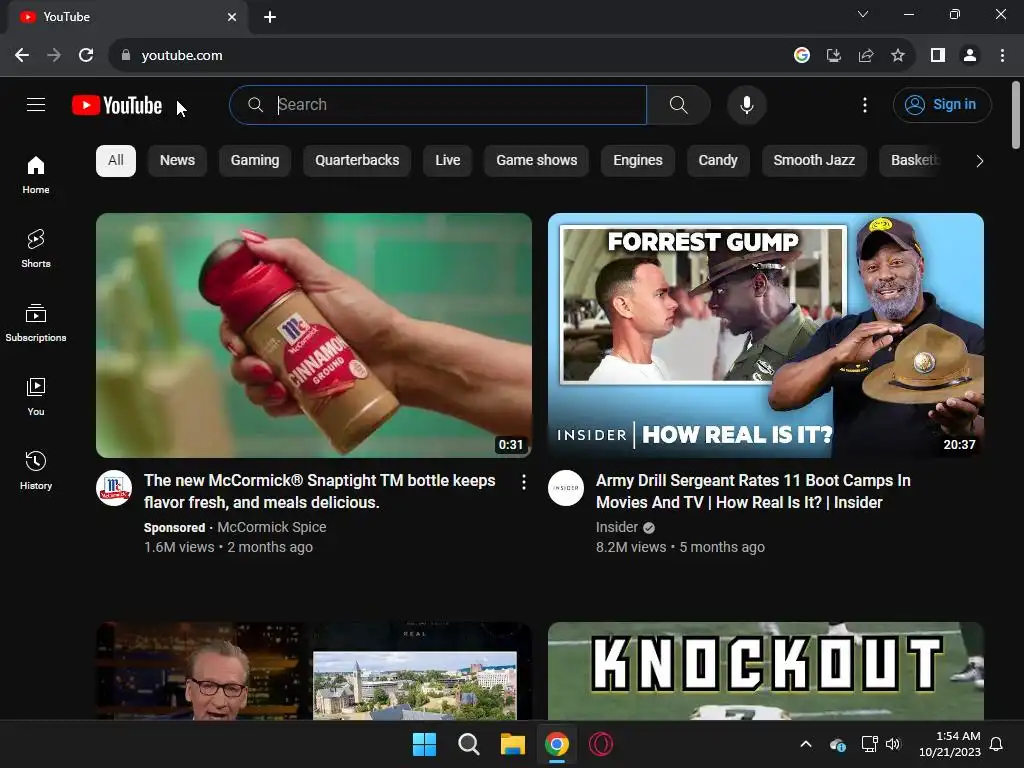1024x768 pixels.
Task: Show more category chips with right arrow
Action: tap(979, 161)
